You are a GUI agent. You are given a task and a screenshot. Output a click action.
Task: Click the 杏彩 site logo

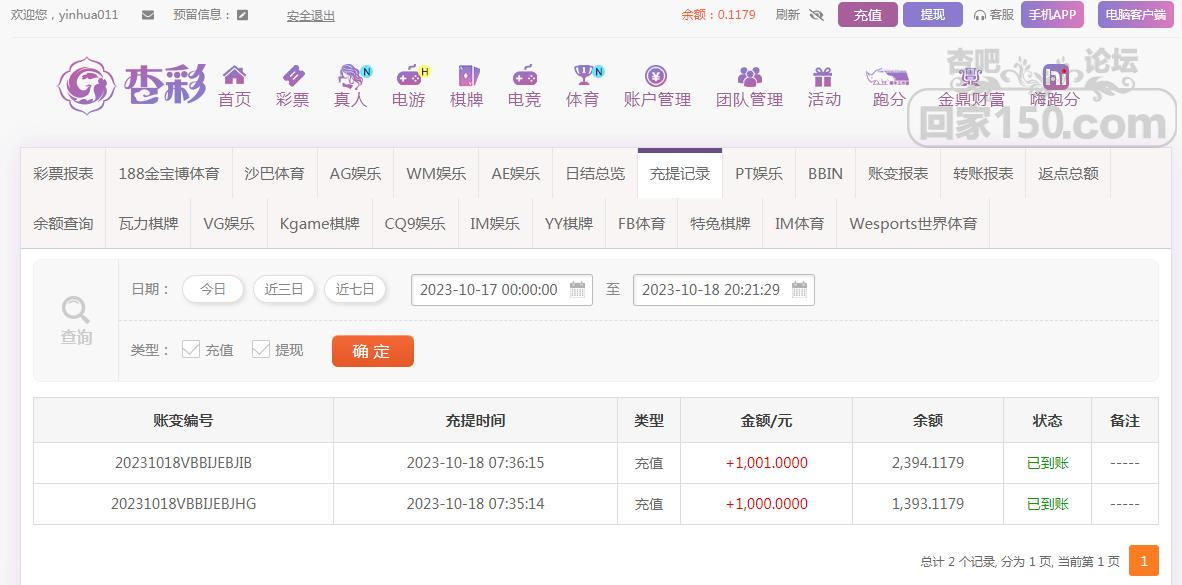[x=132, y=86]
